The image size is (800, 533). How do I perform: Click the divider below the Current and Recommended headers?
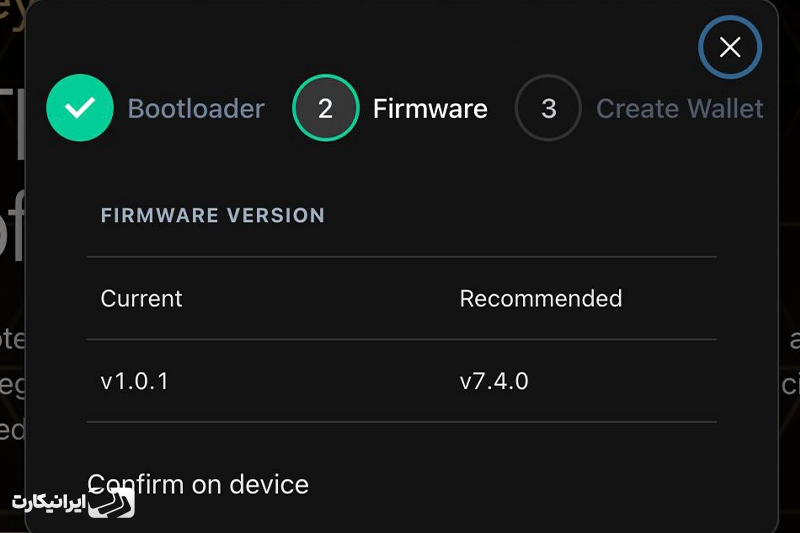coord(402,339)
